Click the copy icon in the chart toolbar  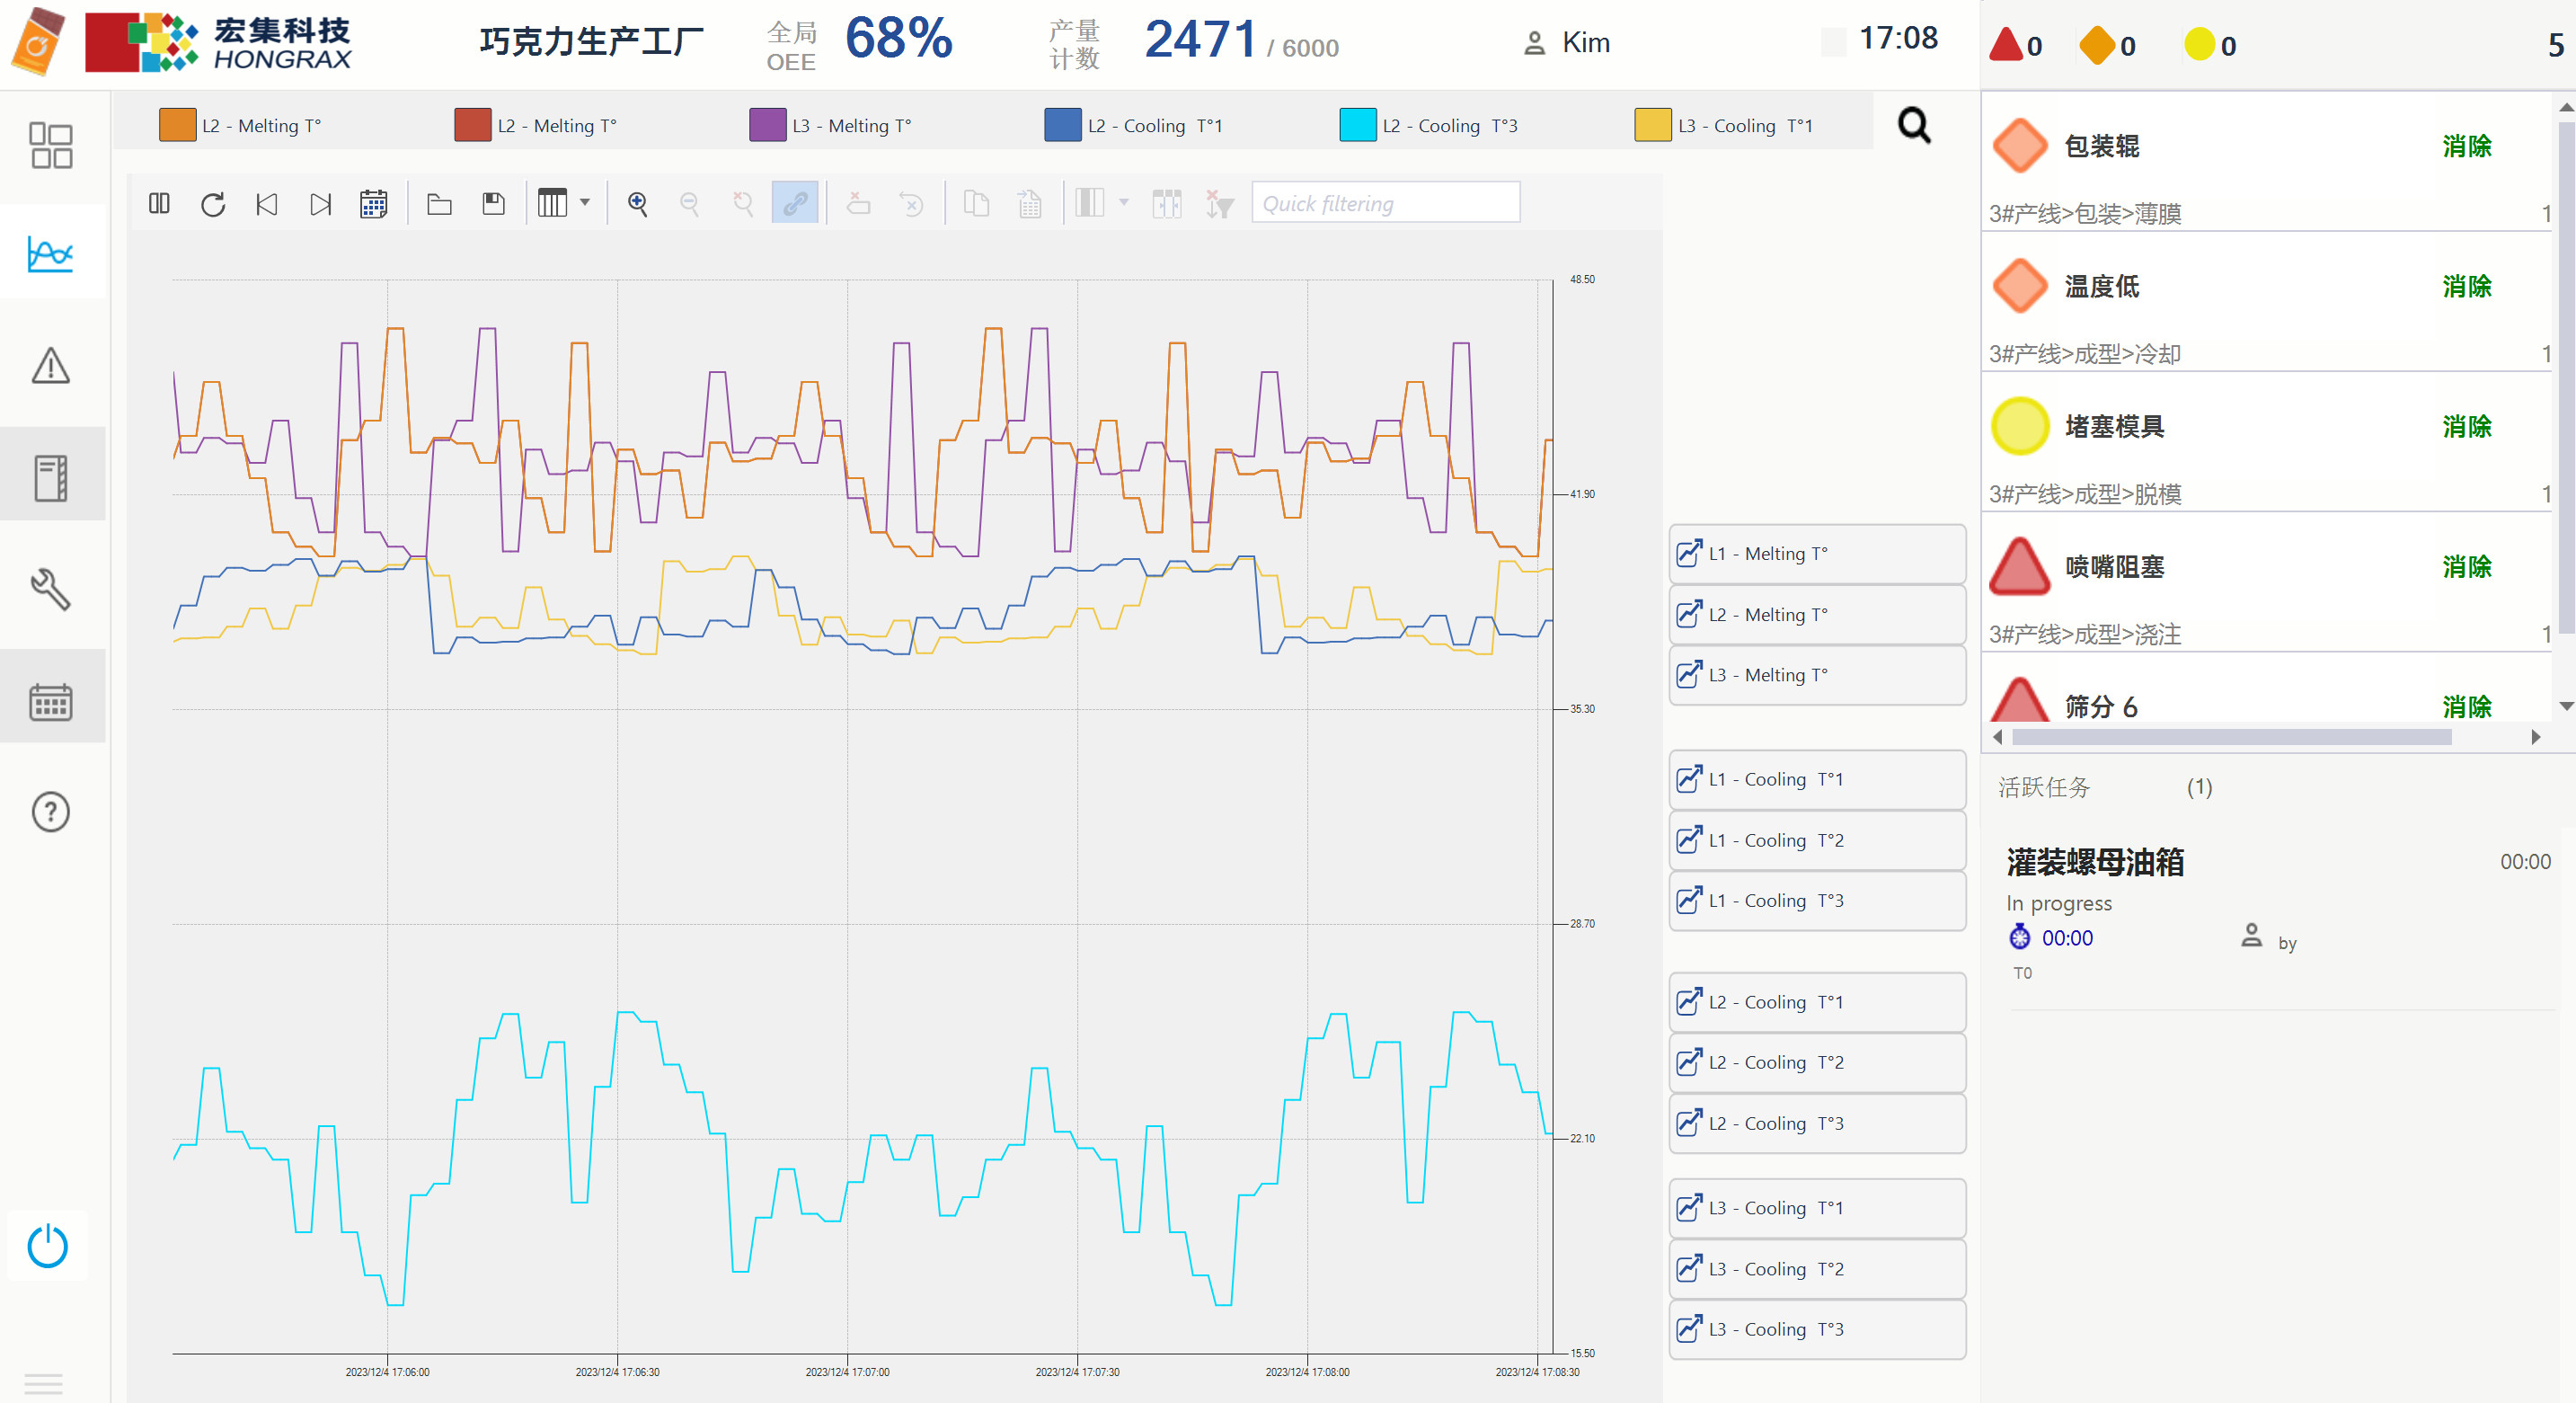(x=977, y=204)
